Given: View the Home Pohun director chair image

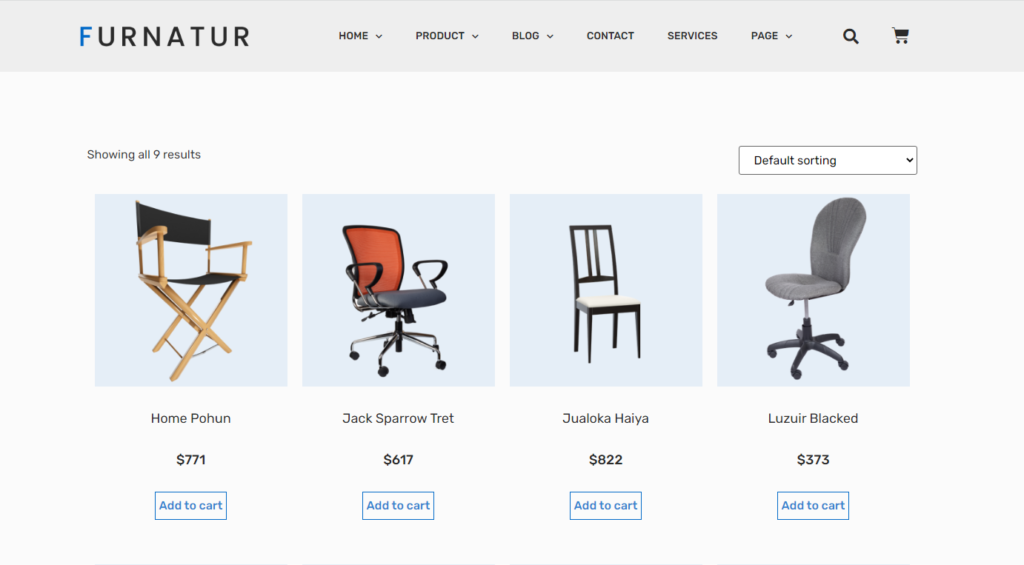Looking at the screenshot, I should pos(191,290).
